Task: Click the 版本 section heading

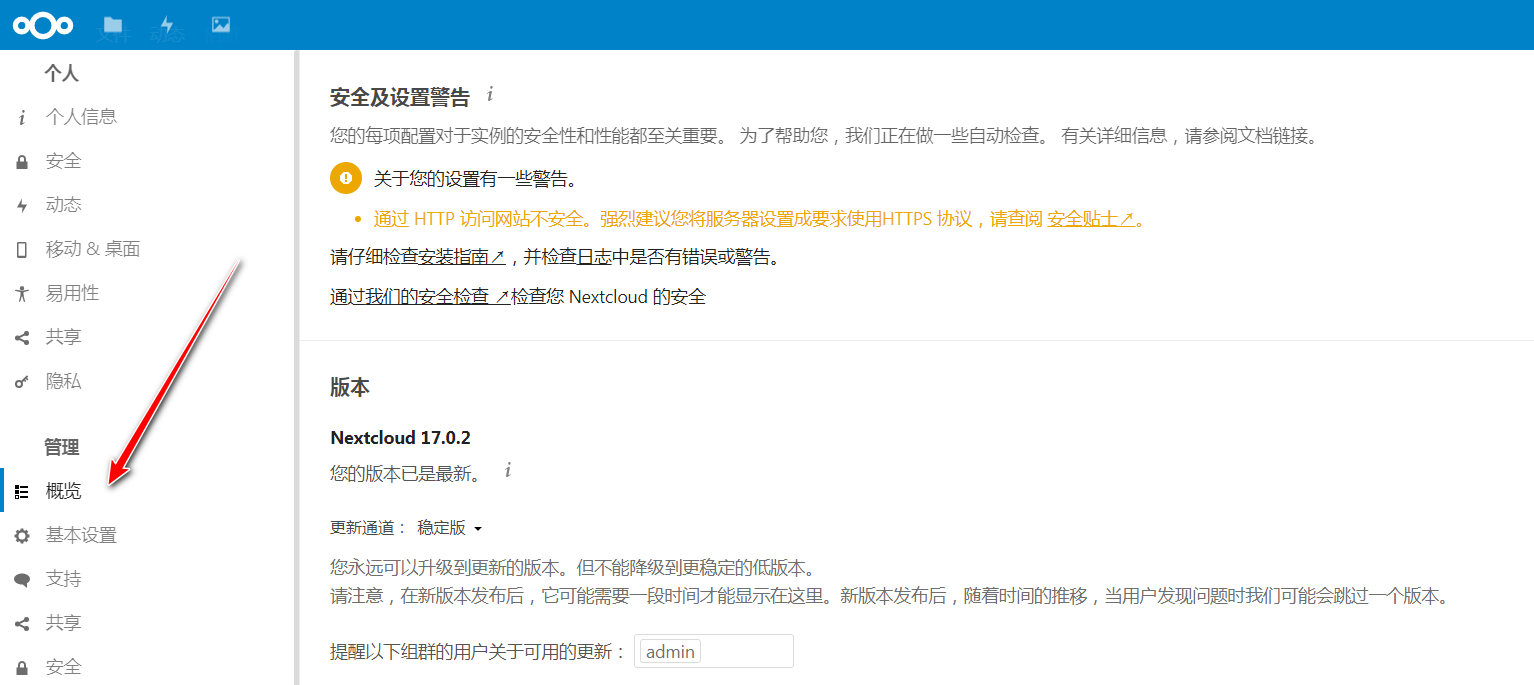Action: 350,388
